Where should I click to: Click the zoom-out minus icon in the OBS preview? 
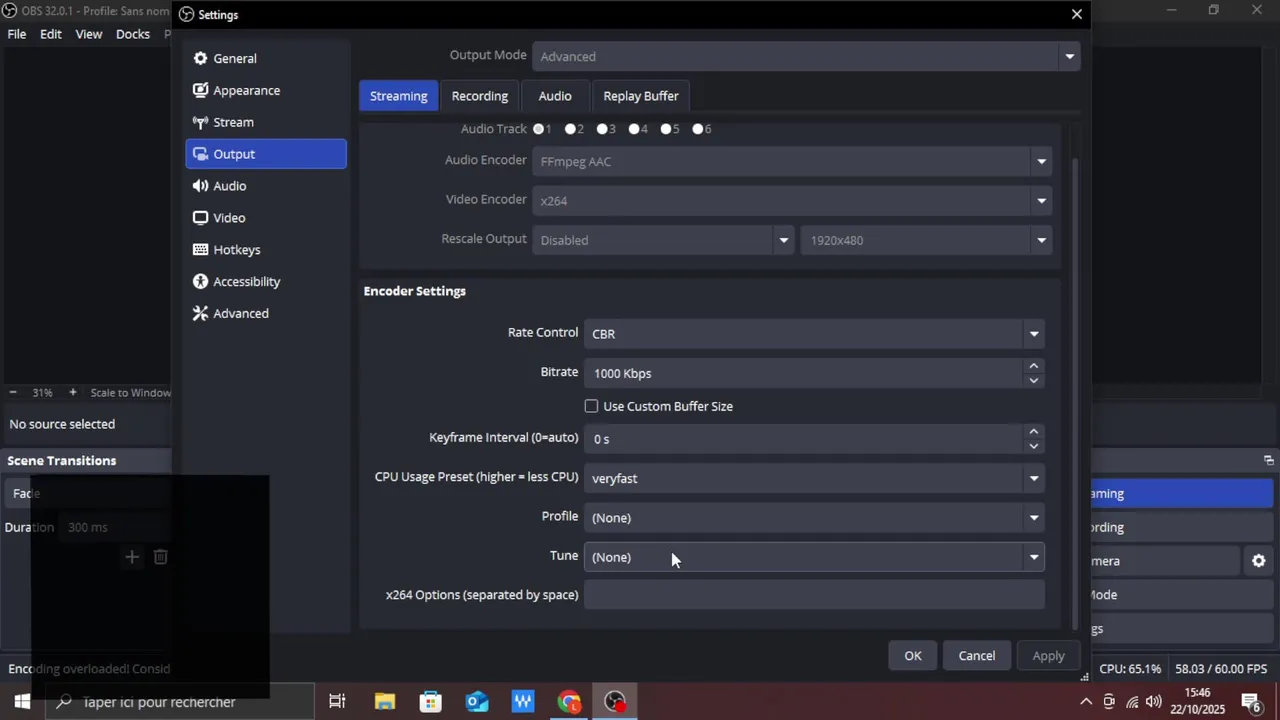13,393
